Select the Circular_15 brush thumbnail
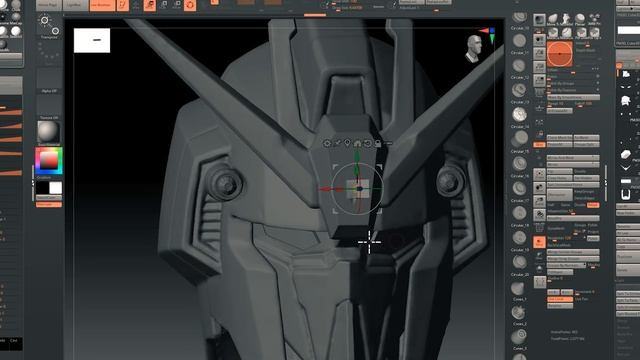 [520, 139]
